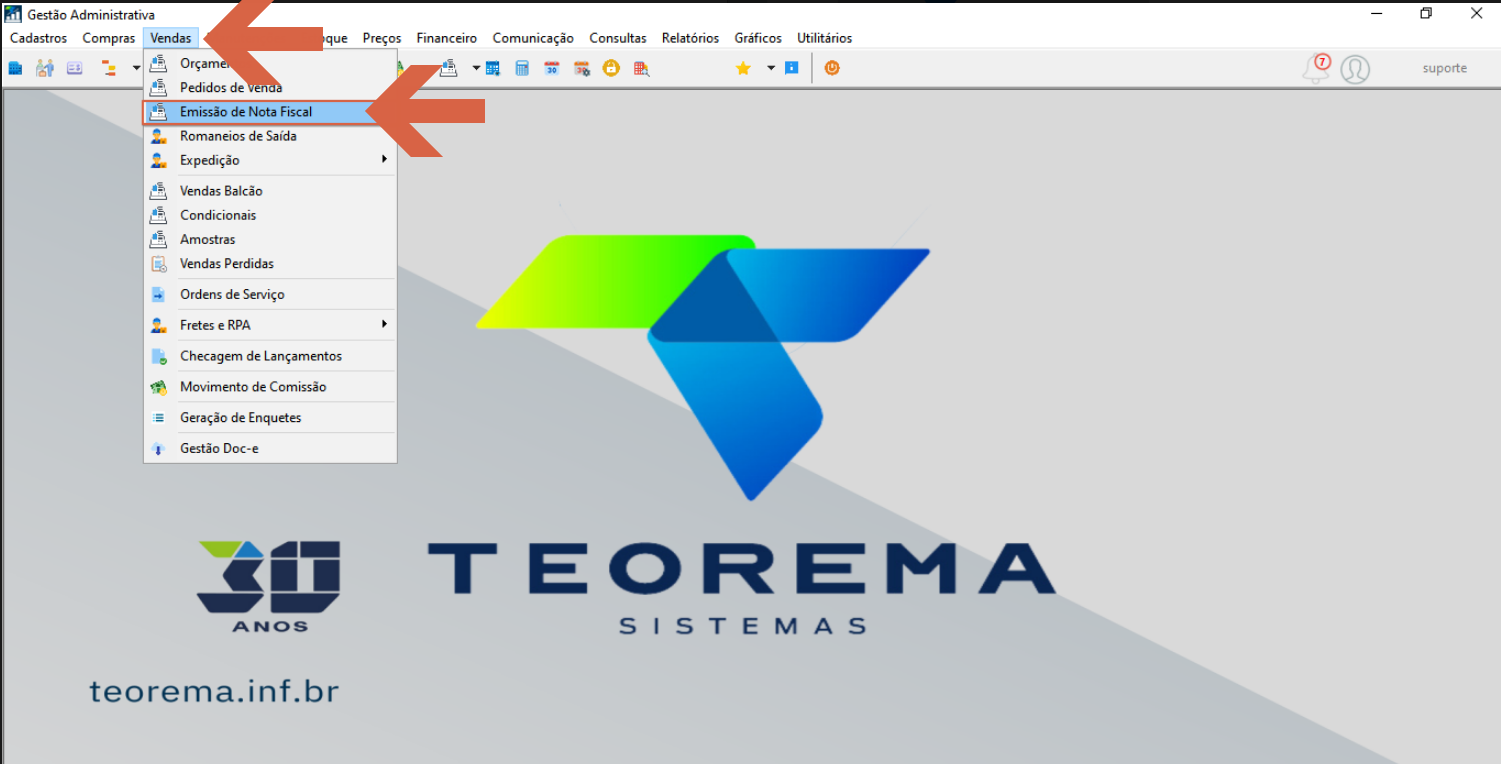Screen dimensions: 1501x764
Task: Click the Romaneios de Saída person icon
Action: click(158, 136)
